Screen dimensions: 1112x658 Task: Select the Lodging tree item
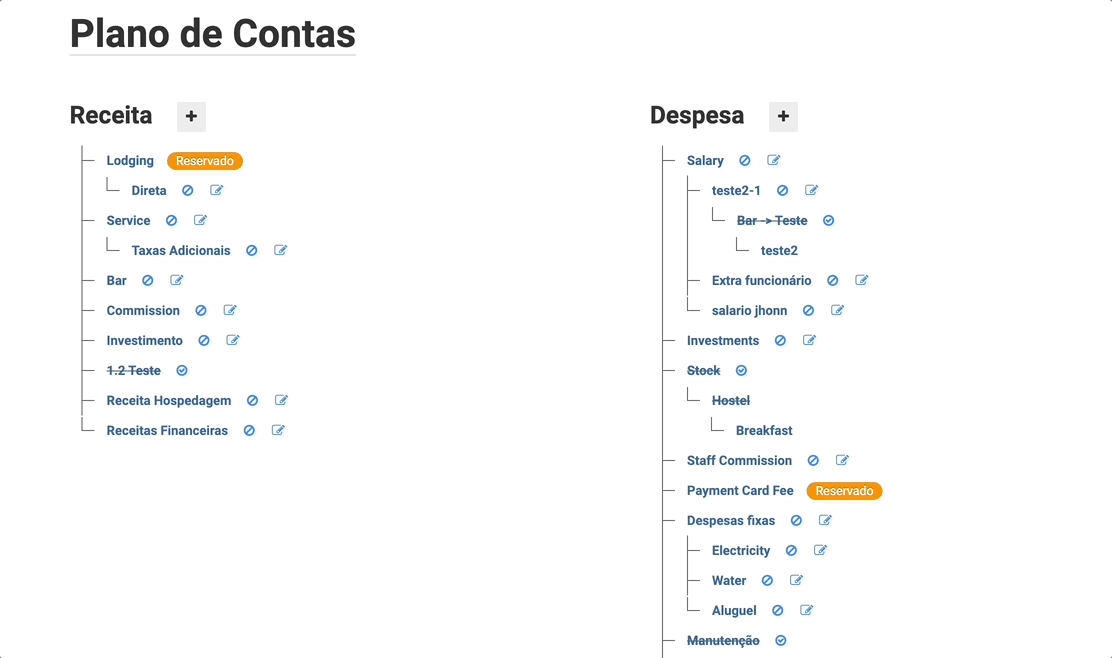[130, 160]
